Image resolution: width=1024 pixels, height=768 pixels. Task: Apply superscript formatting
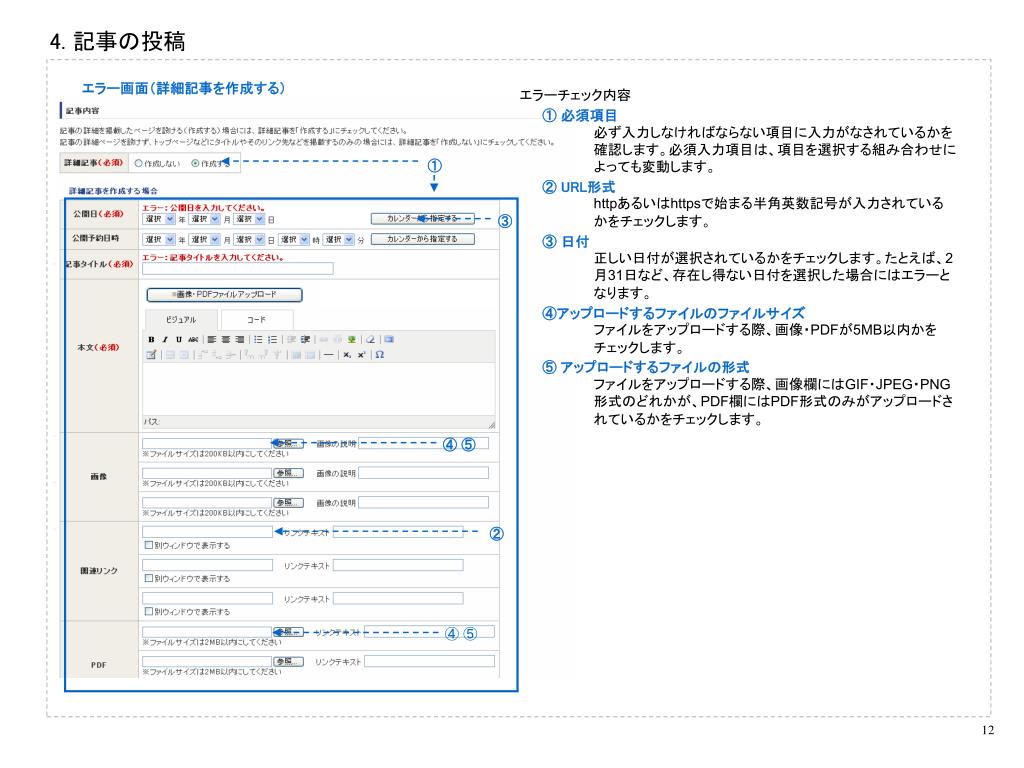(x=361, y=355)
